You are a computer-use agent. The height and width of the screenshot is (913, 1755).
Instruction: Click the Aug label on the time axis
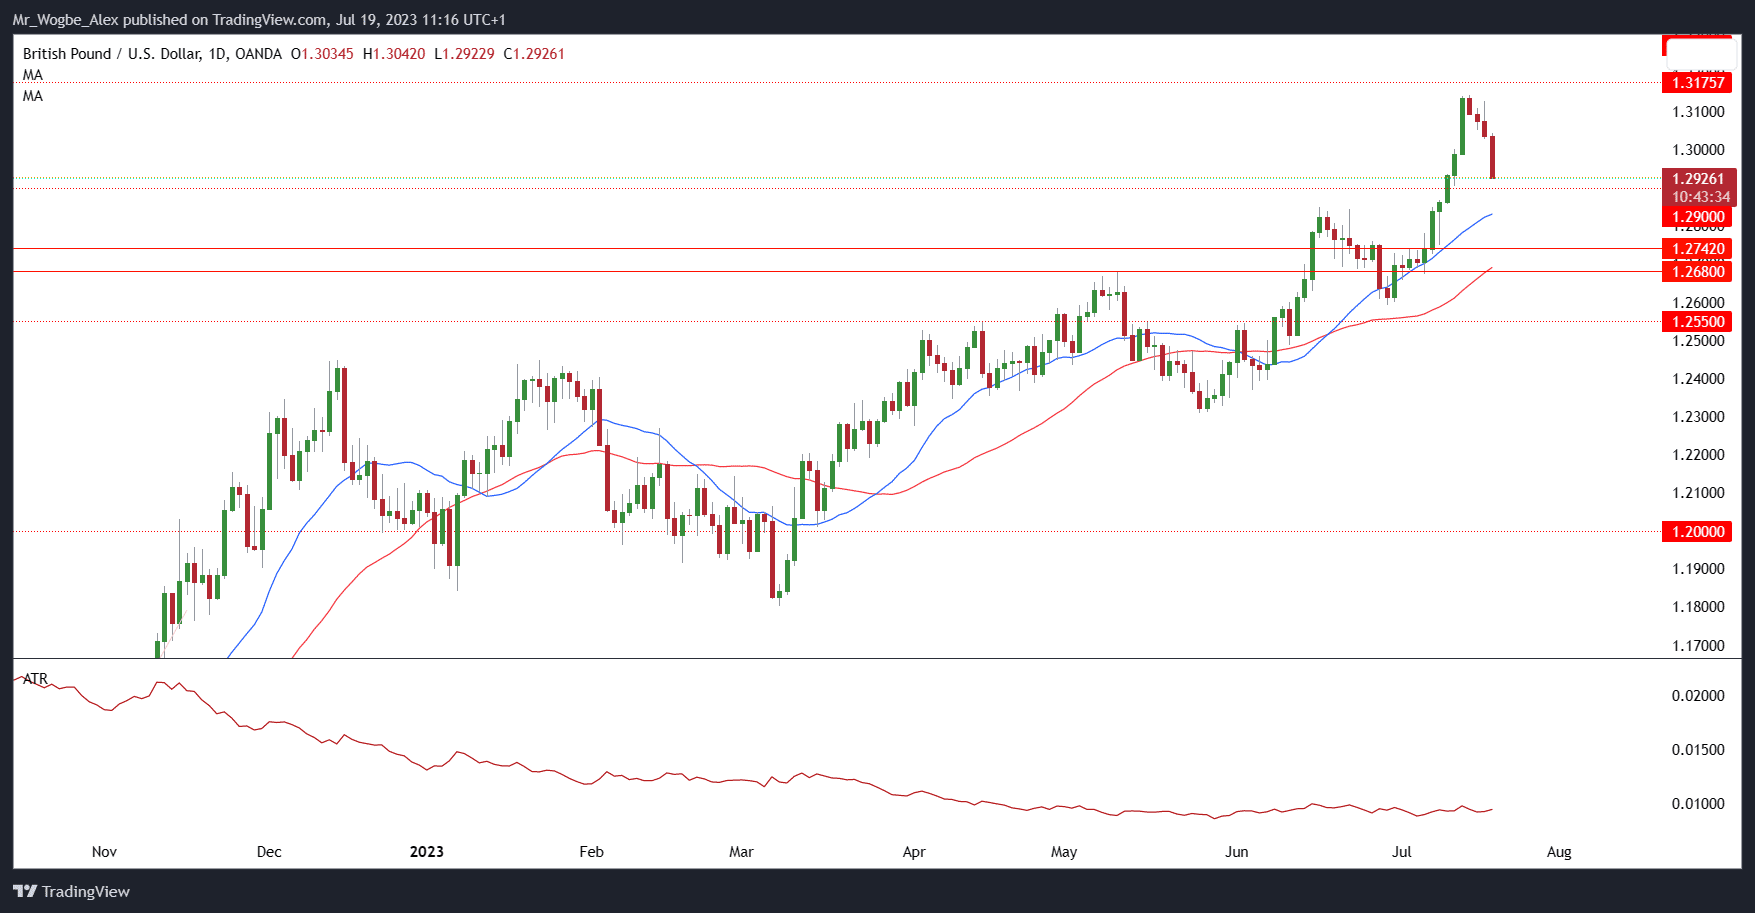pos(1559,852)
